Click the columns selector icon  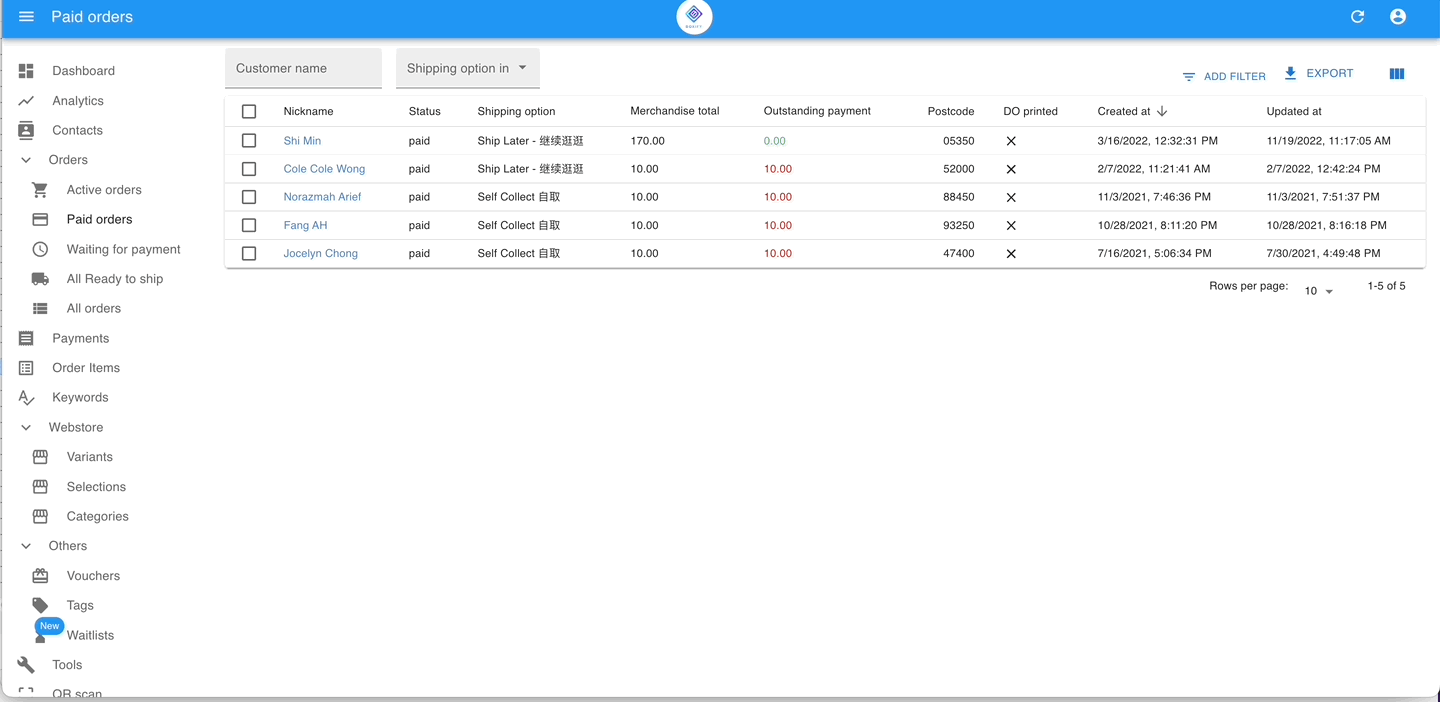(x=1397, y=74)
